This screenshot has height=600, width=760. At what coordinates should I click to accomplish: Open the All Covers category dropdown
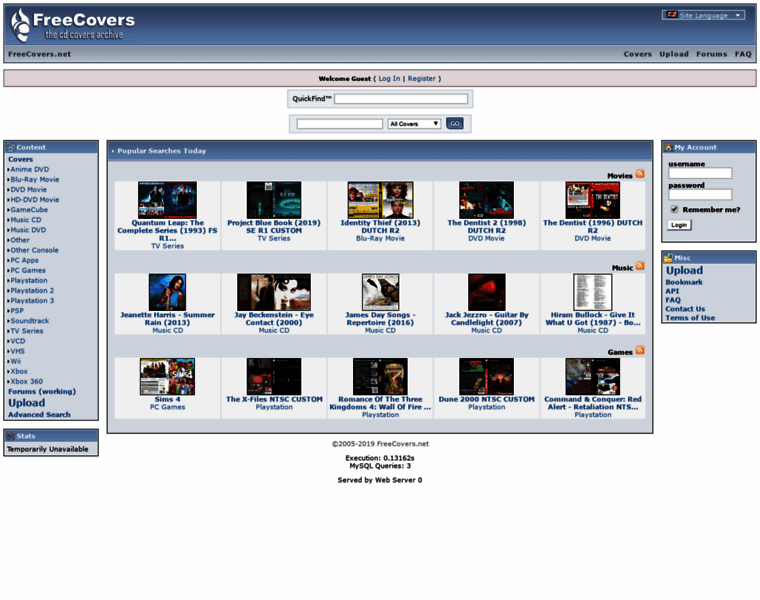coord(414,124)
